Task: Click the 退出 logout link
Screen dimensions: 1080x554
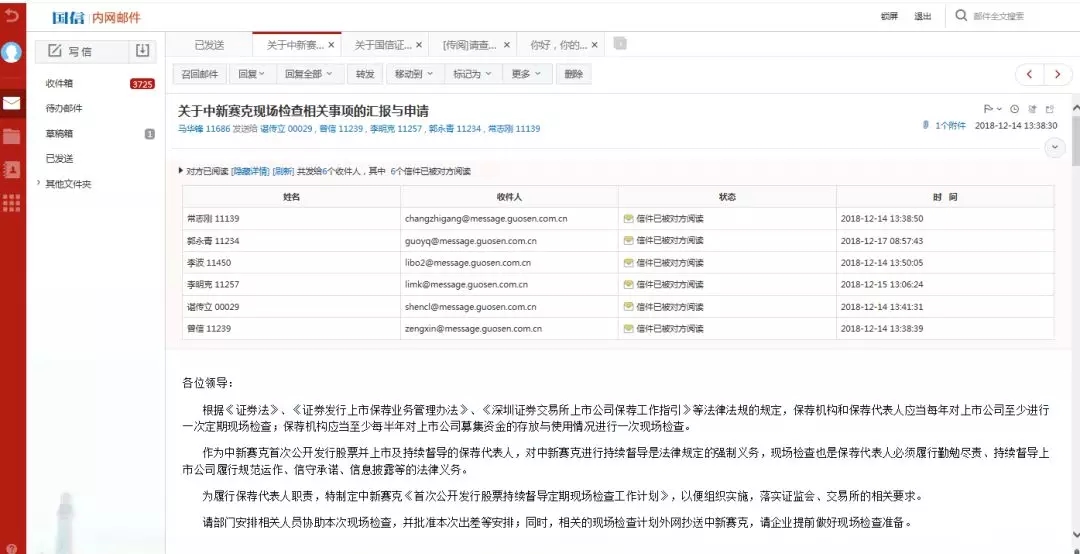Action: click(x=922, y=17)
